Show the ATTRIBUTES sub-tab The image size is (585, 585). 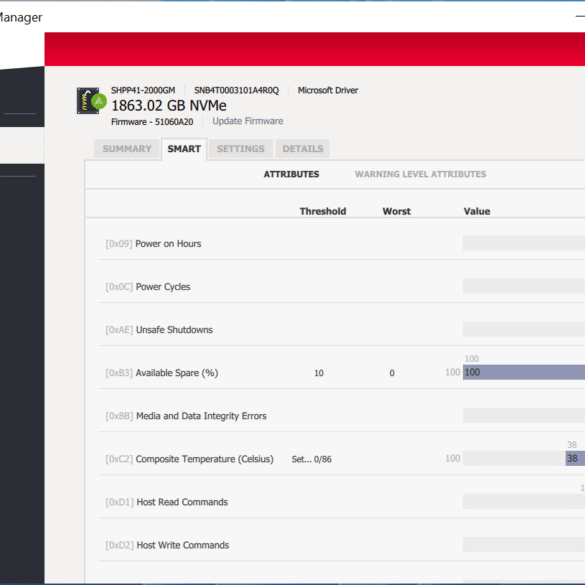click(x=291, y=174)
